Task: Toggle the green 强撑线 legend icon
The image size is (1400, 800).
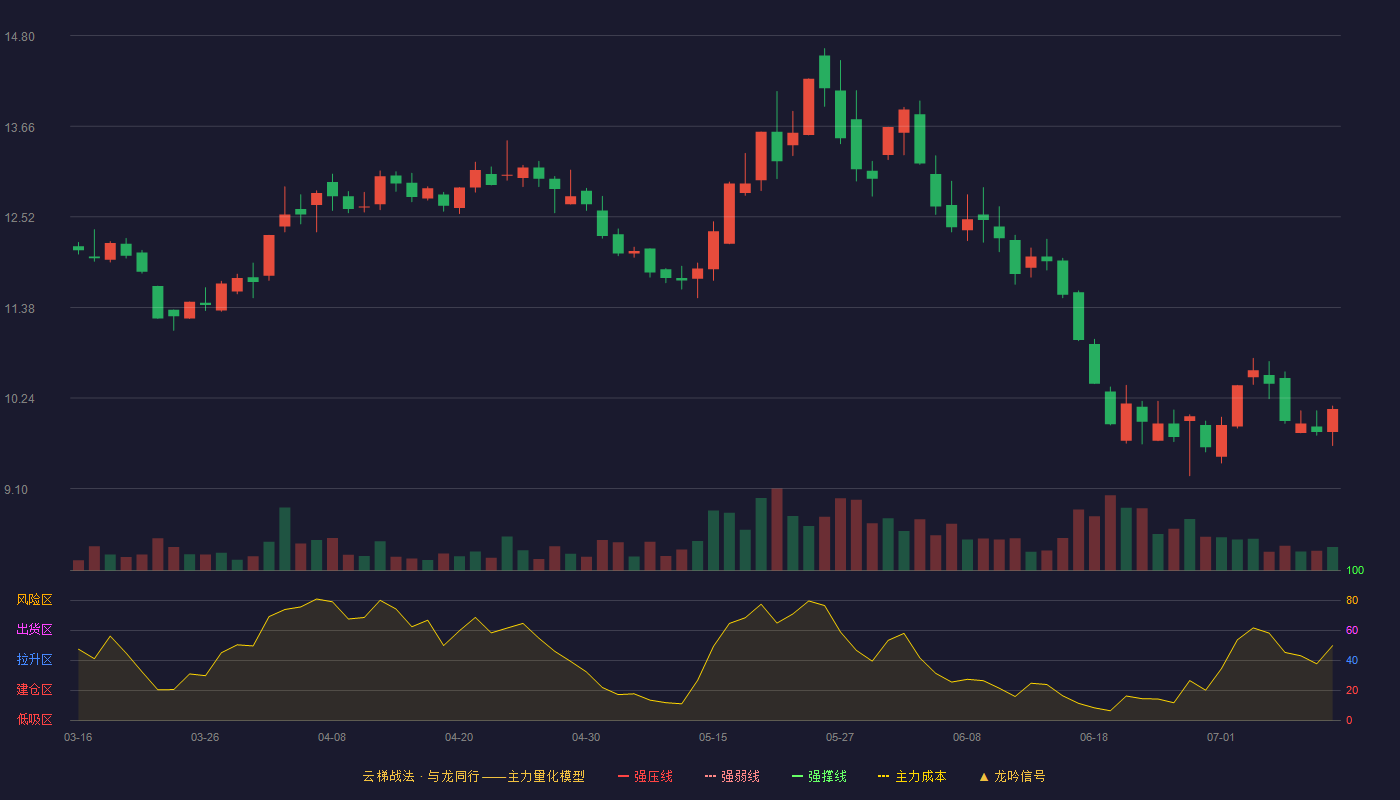Action: click(798, 776)
